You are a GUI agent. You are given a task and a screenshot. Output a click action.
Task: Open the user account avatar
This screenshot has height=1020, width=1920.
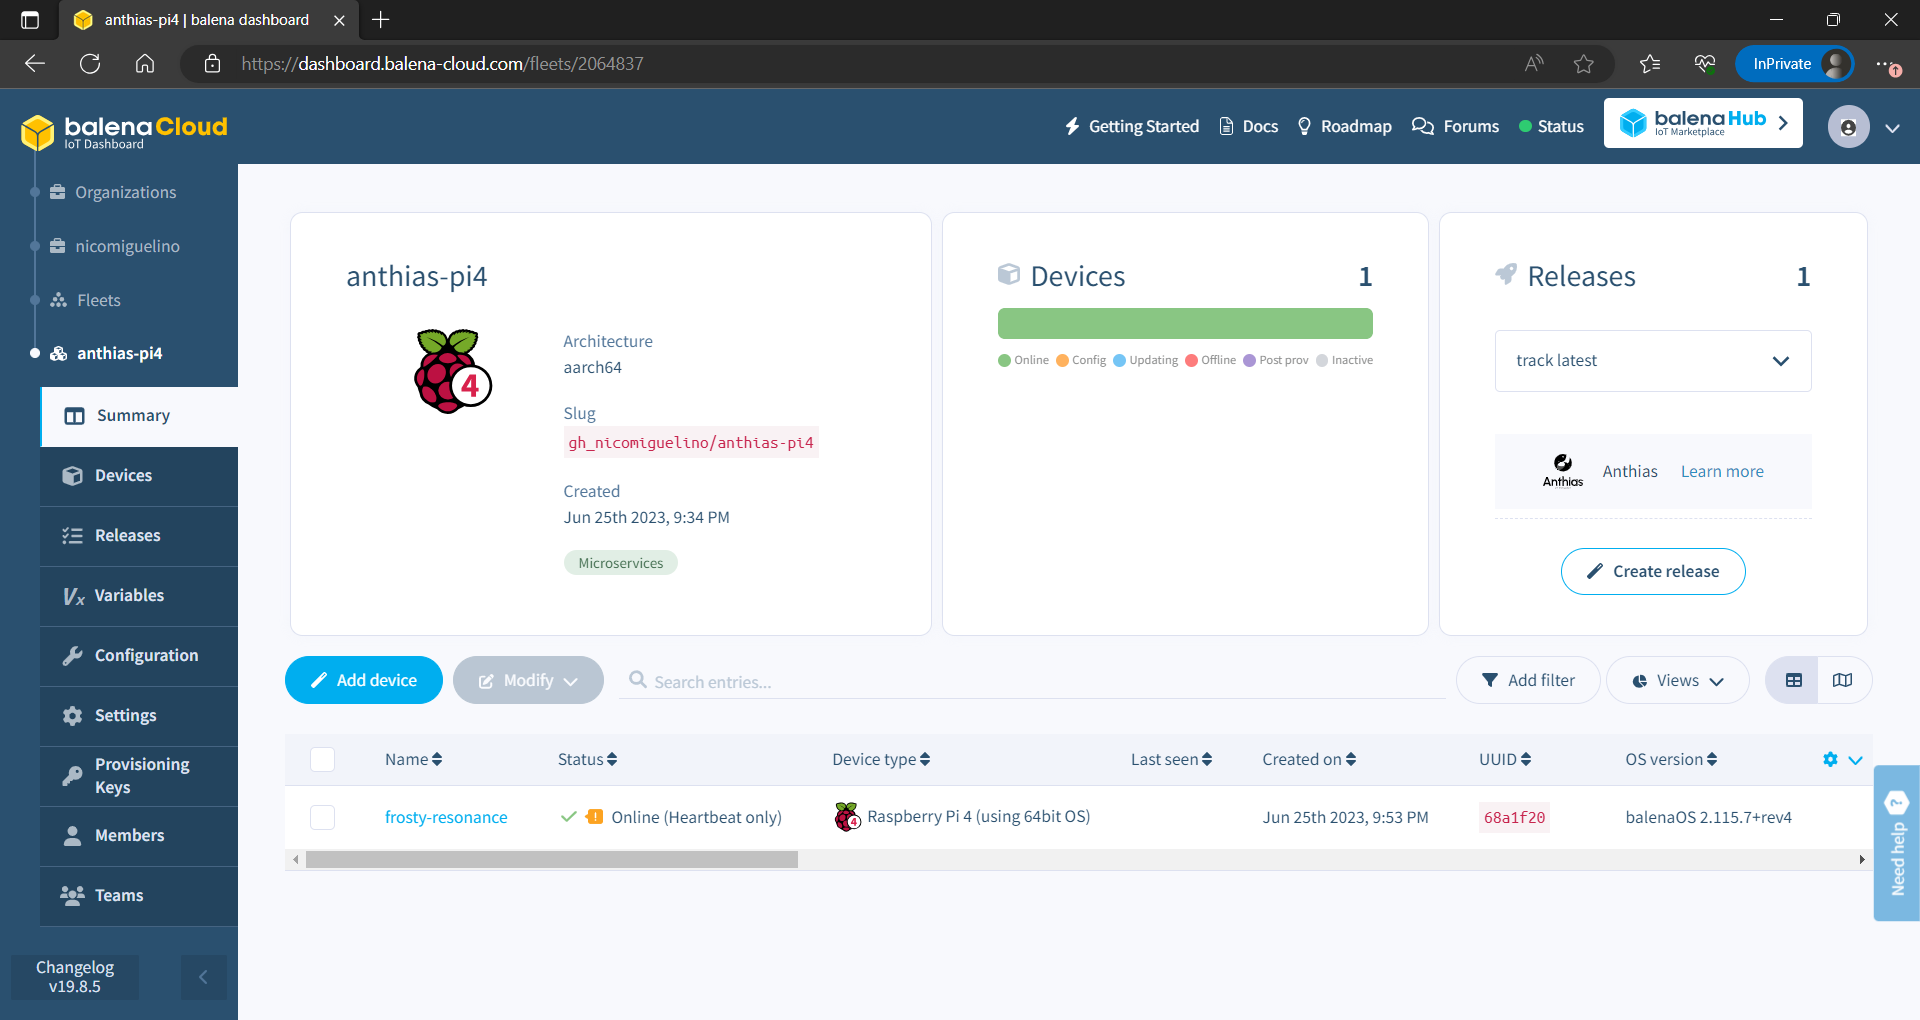click(1848, 127)
